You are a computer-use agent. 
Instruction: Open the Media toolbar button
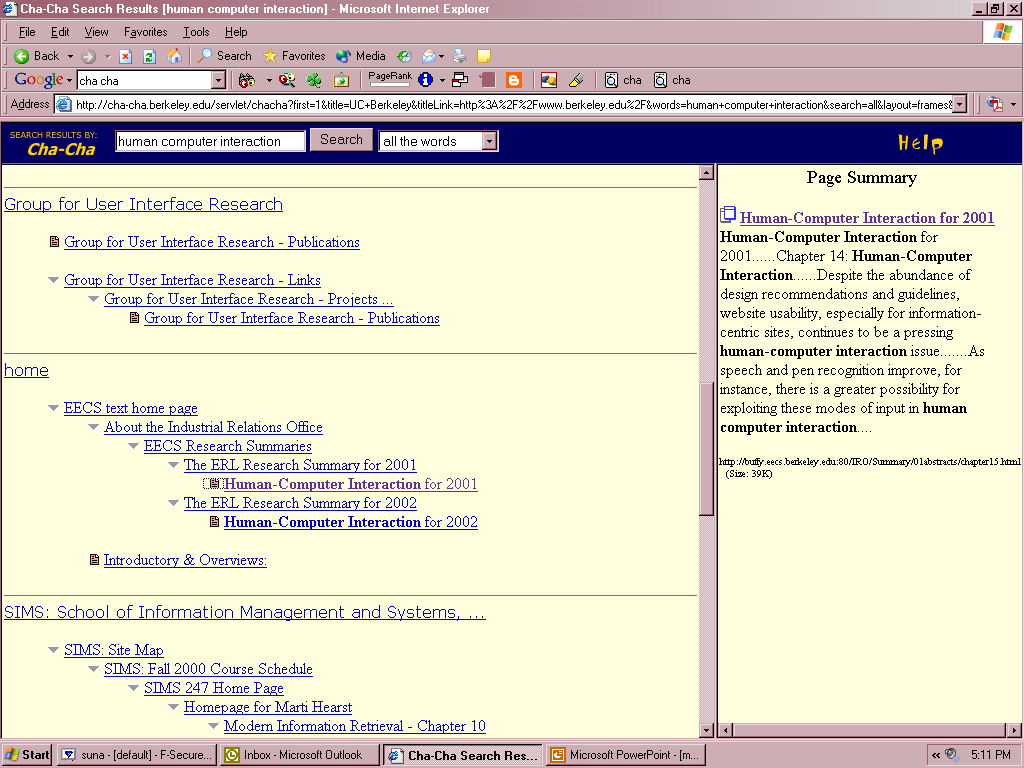point(361,56)
